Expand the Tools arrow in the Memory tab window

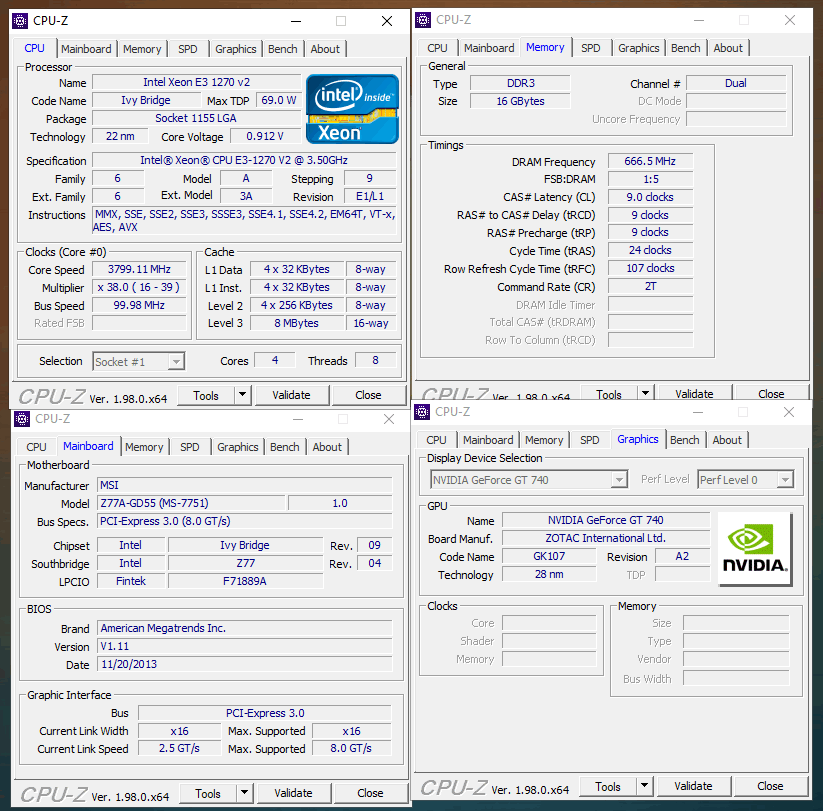pyautogui.click(x=646, y=393)
